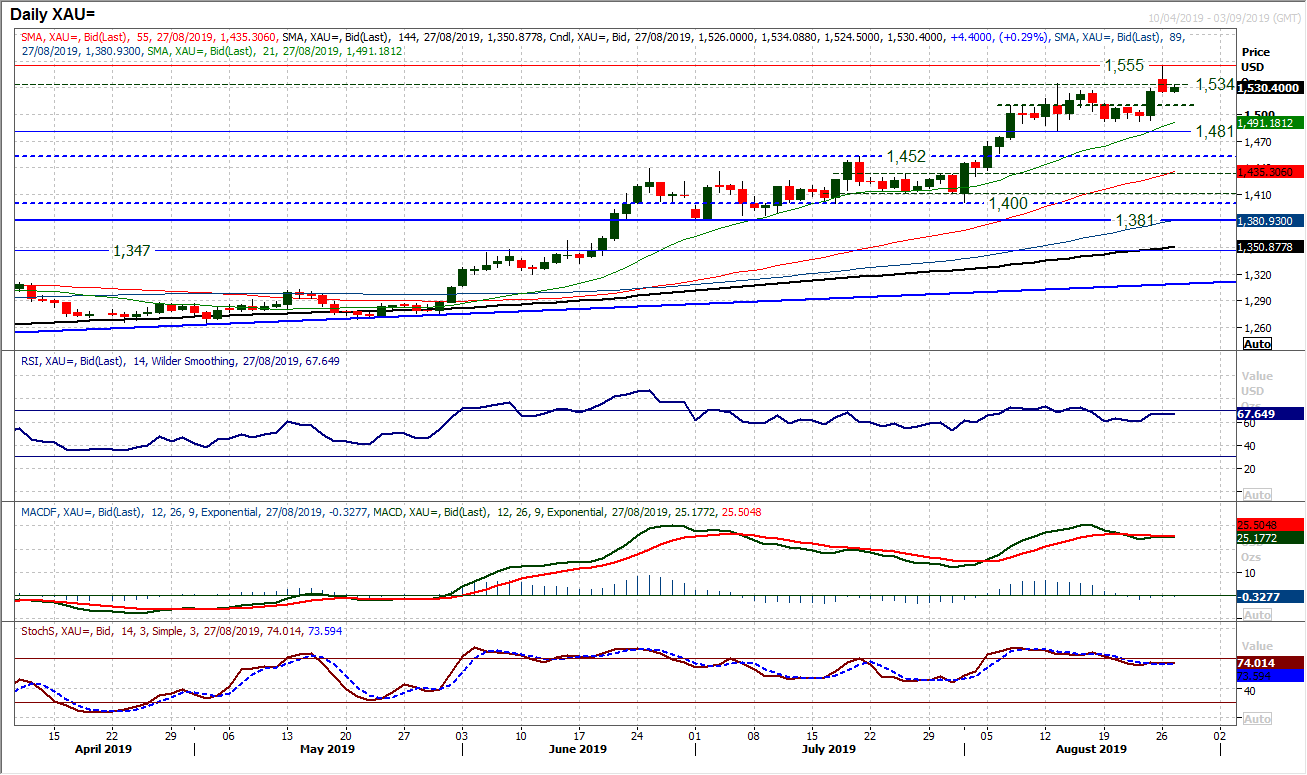The height and width of the screenshot is (775, 1307).
Task: Click the August 2019 date axis label
Action: (1090, 748)
